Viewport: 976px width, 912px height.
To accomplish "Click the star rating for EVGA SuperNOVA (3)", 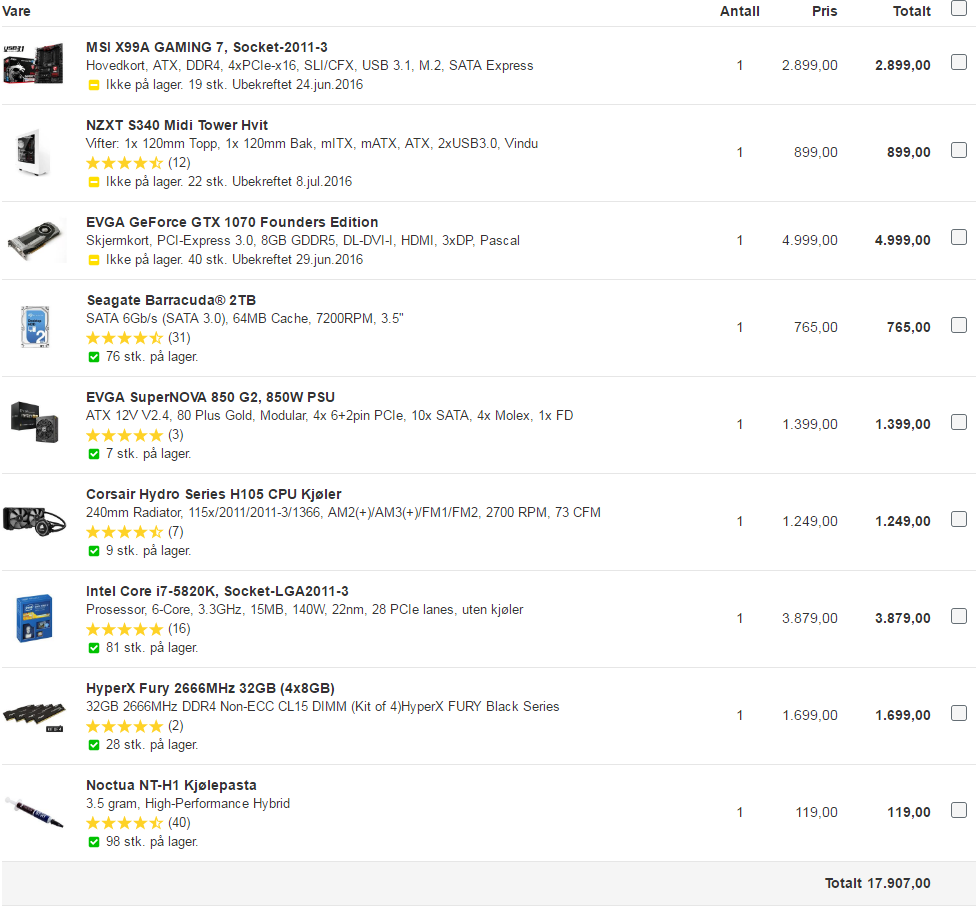I will click(124, 435).
